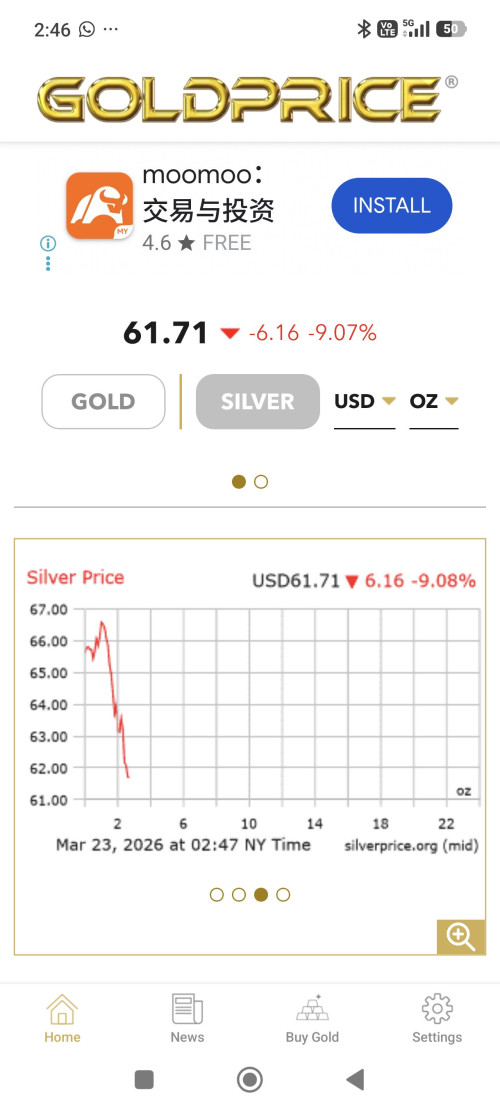
Task: Select the first chart page dot
Action: pyautogui.click(x=217, y=895)
